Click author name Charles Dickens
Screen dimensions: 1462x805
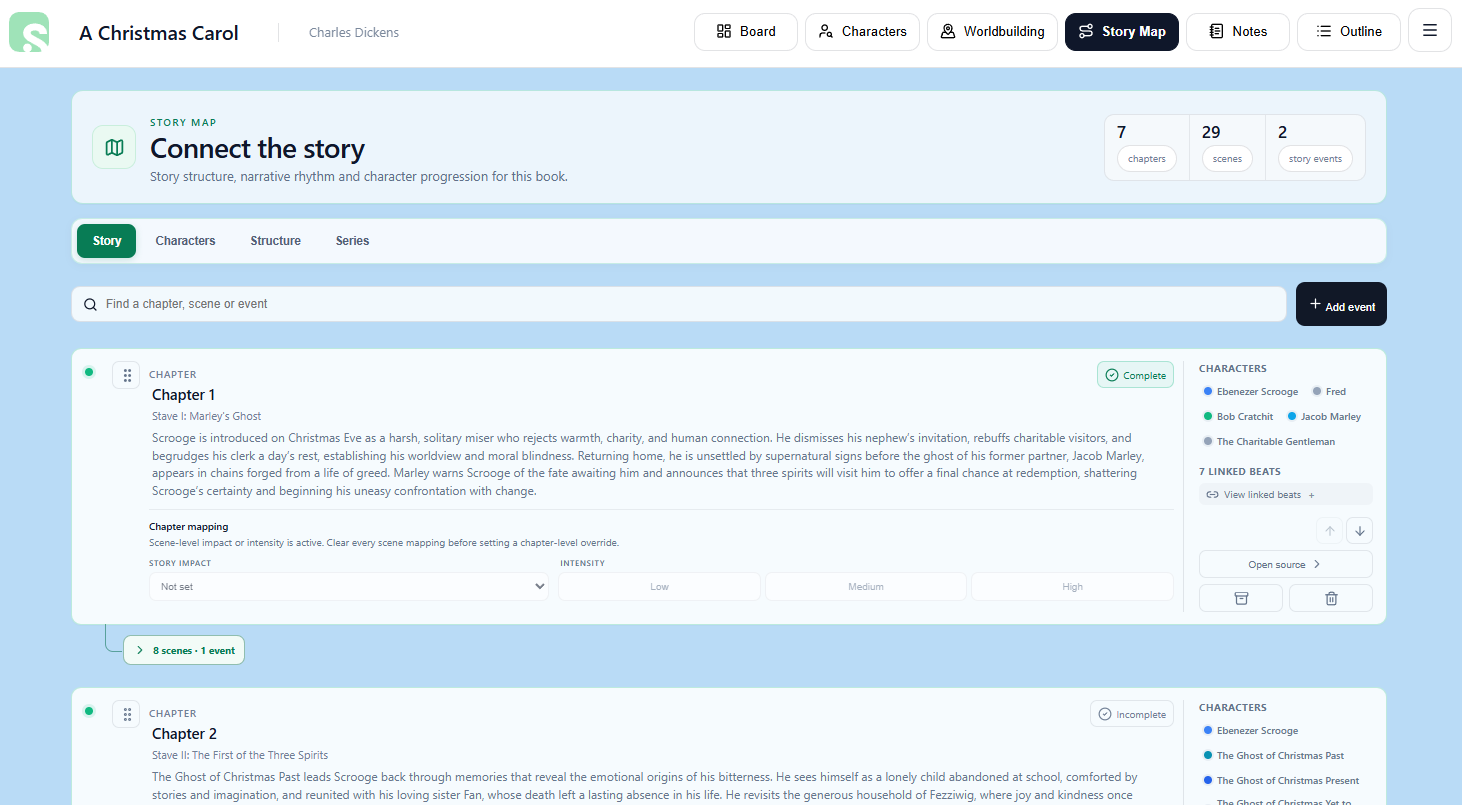pyautogui.click(x=354, y=33)
